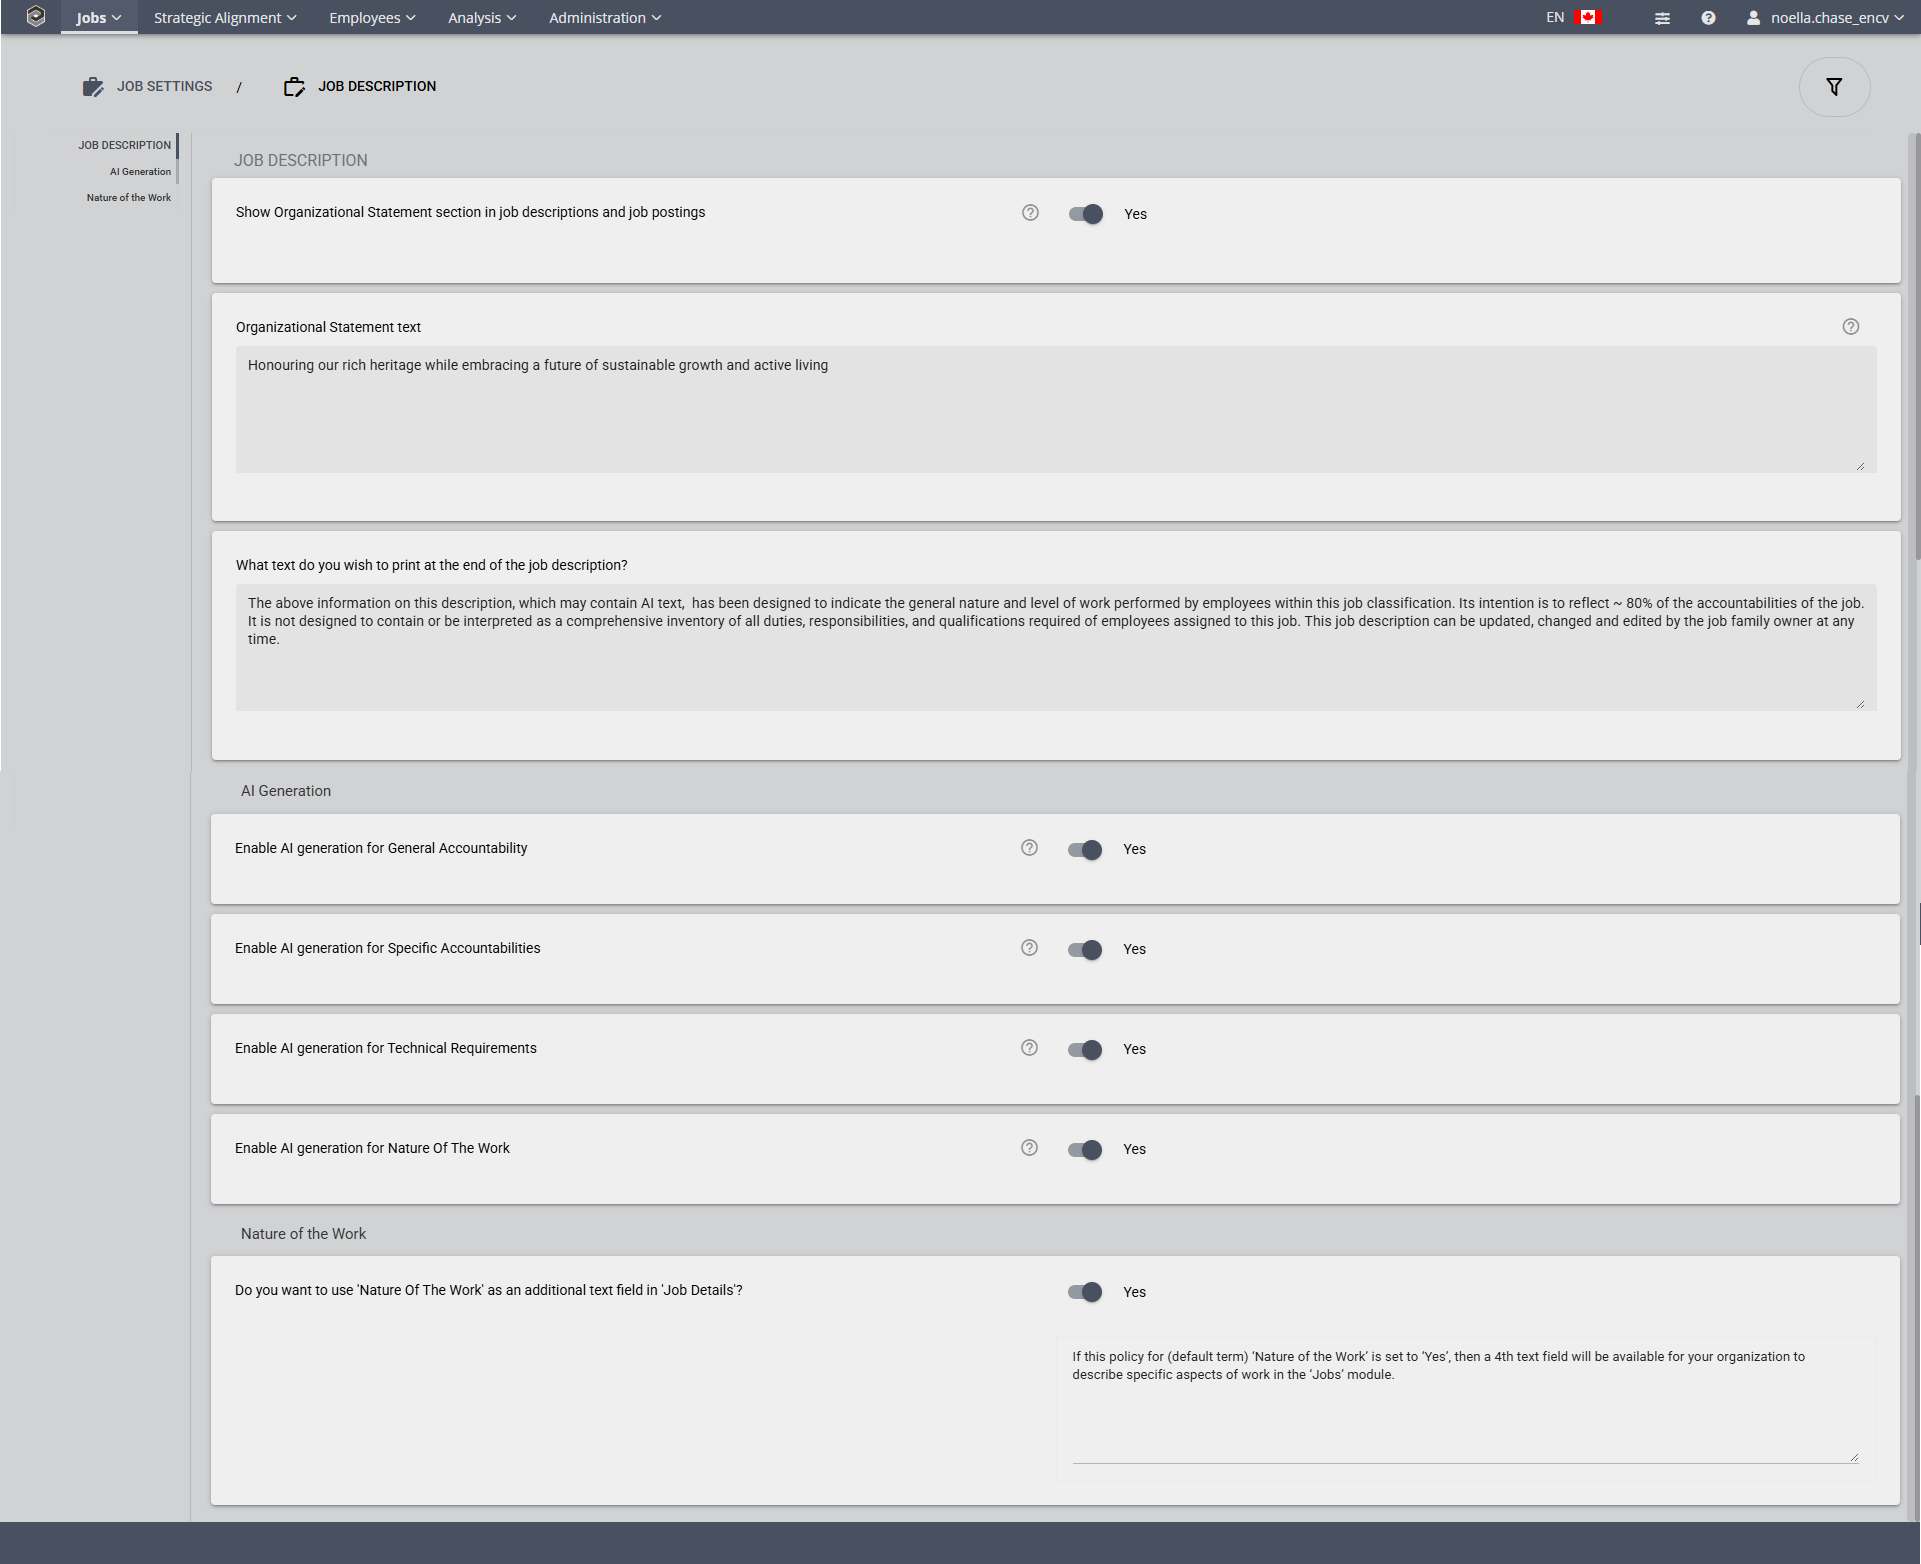1921x1564 pixels.
Task: Open the Analysis dropdown
Action: [x=481, y=17]
